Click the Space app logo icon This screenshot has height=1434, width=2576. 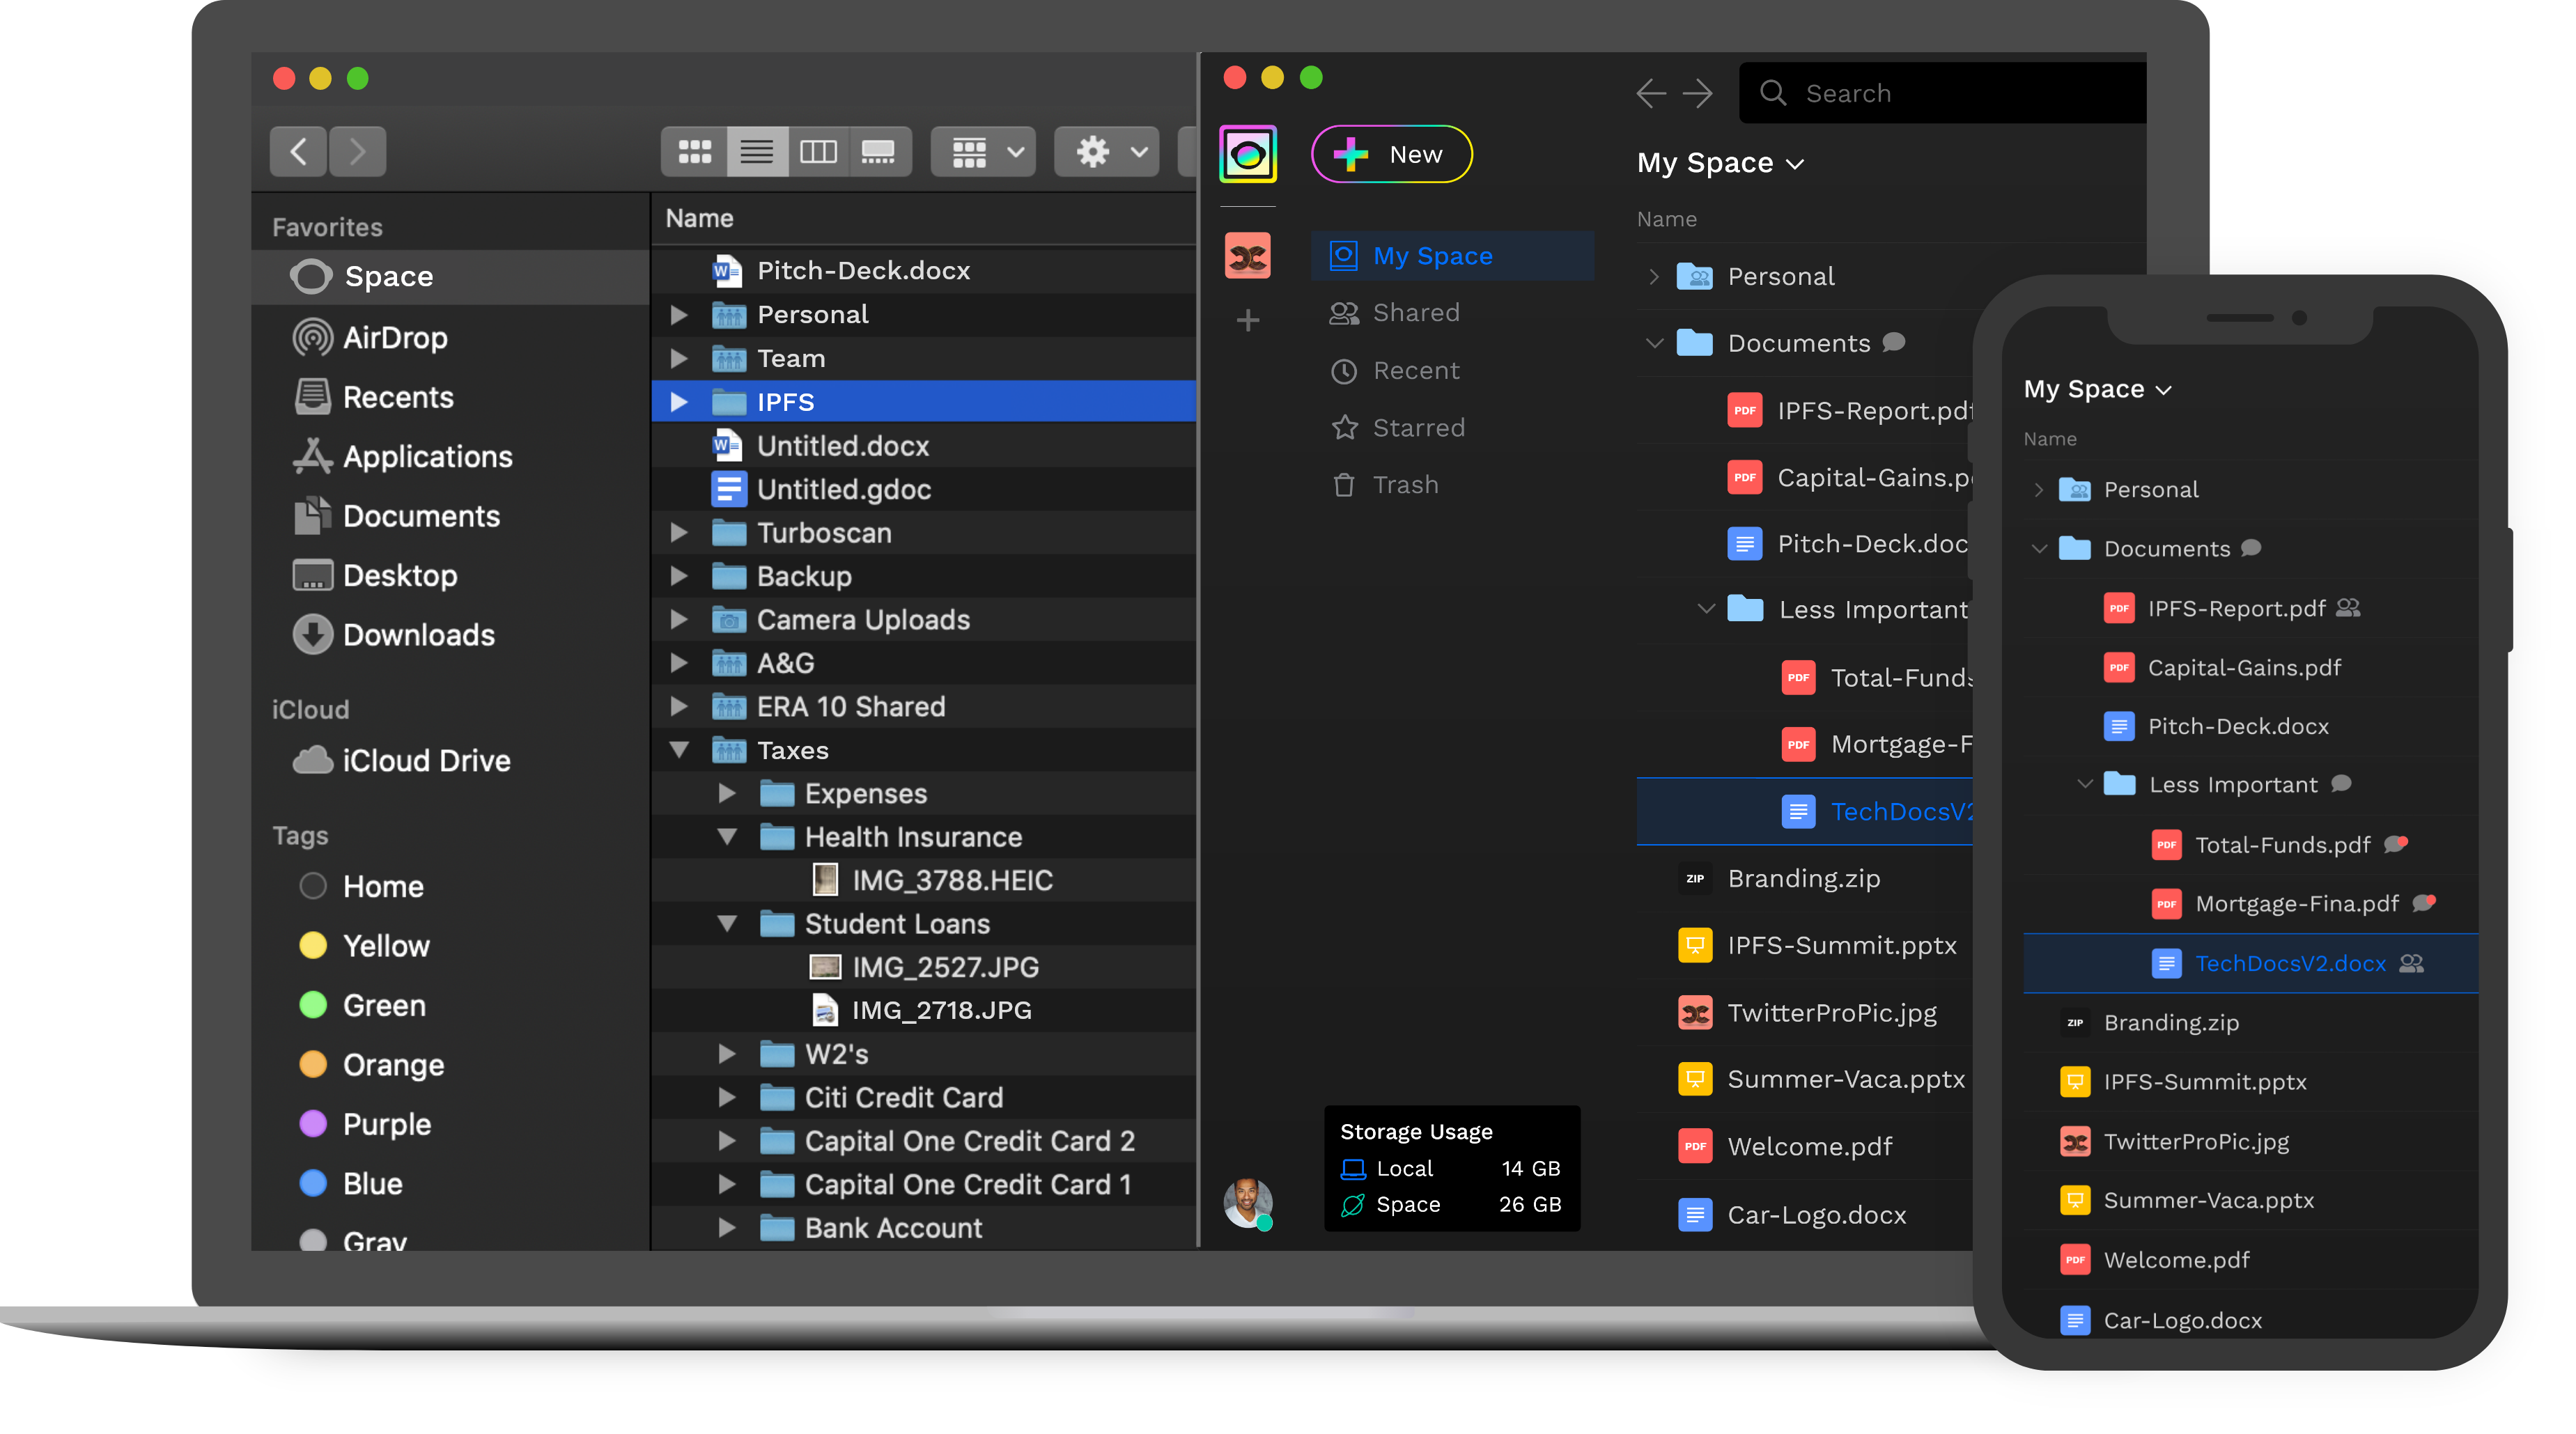click(x=1247, y=154)
